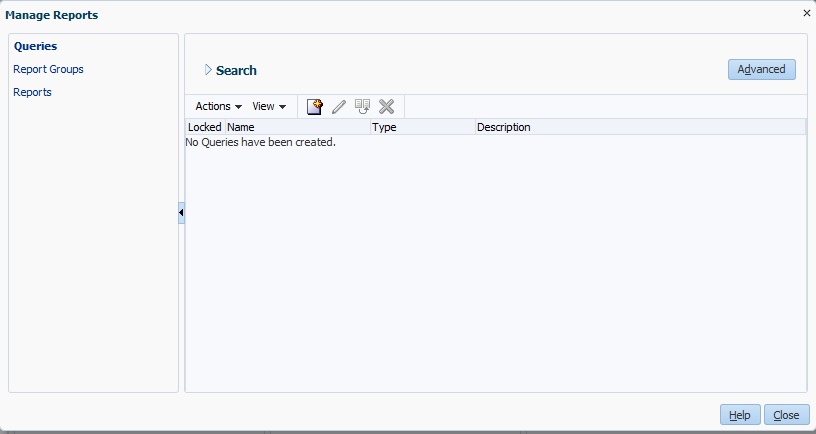Expand the Search section triangle
The width and height of the screenshot is (816, 434).
pyautogui.click(x=208, y=70)
